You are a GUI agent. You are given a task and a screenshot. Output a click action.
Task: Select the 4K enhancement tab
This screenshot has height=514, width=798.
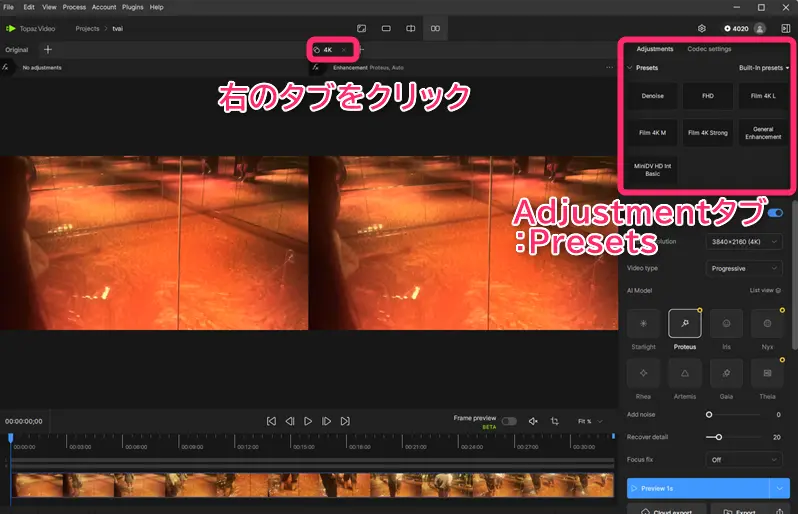[x=328, y=50]
